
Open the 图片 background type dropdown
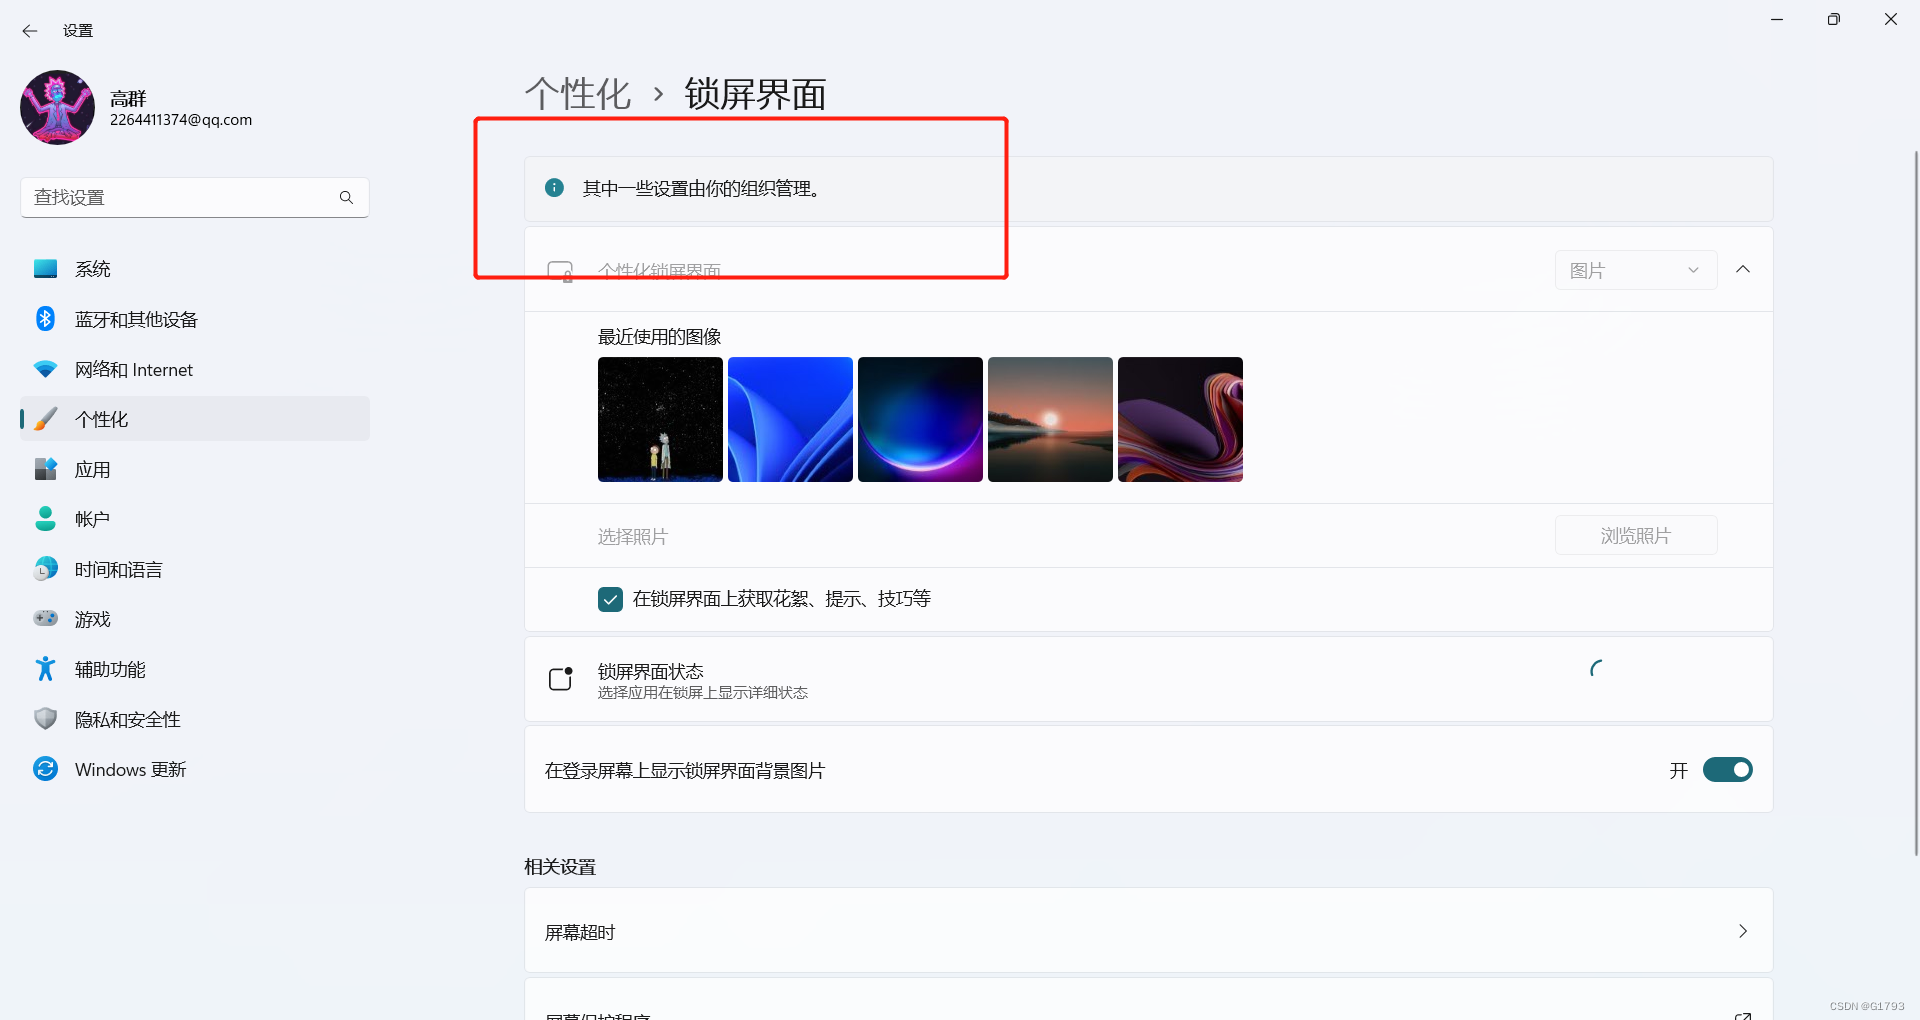click(1636, 270)
